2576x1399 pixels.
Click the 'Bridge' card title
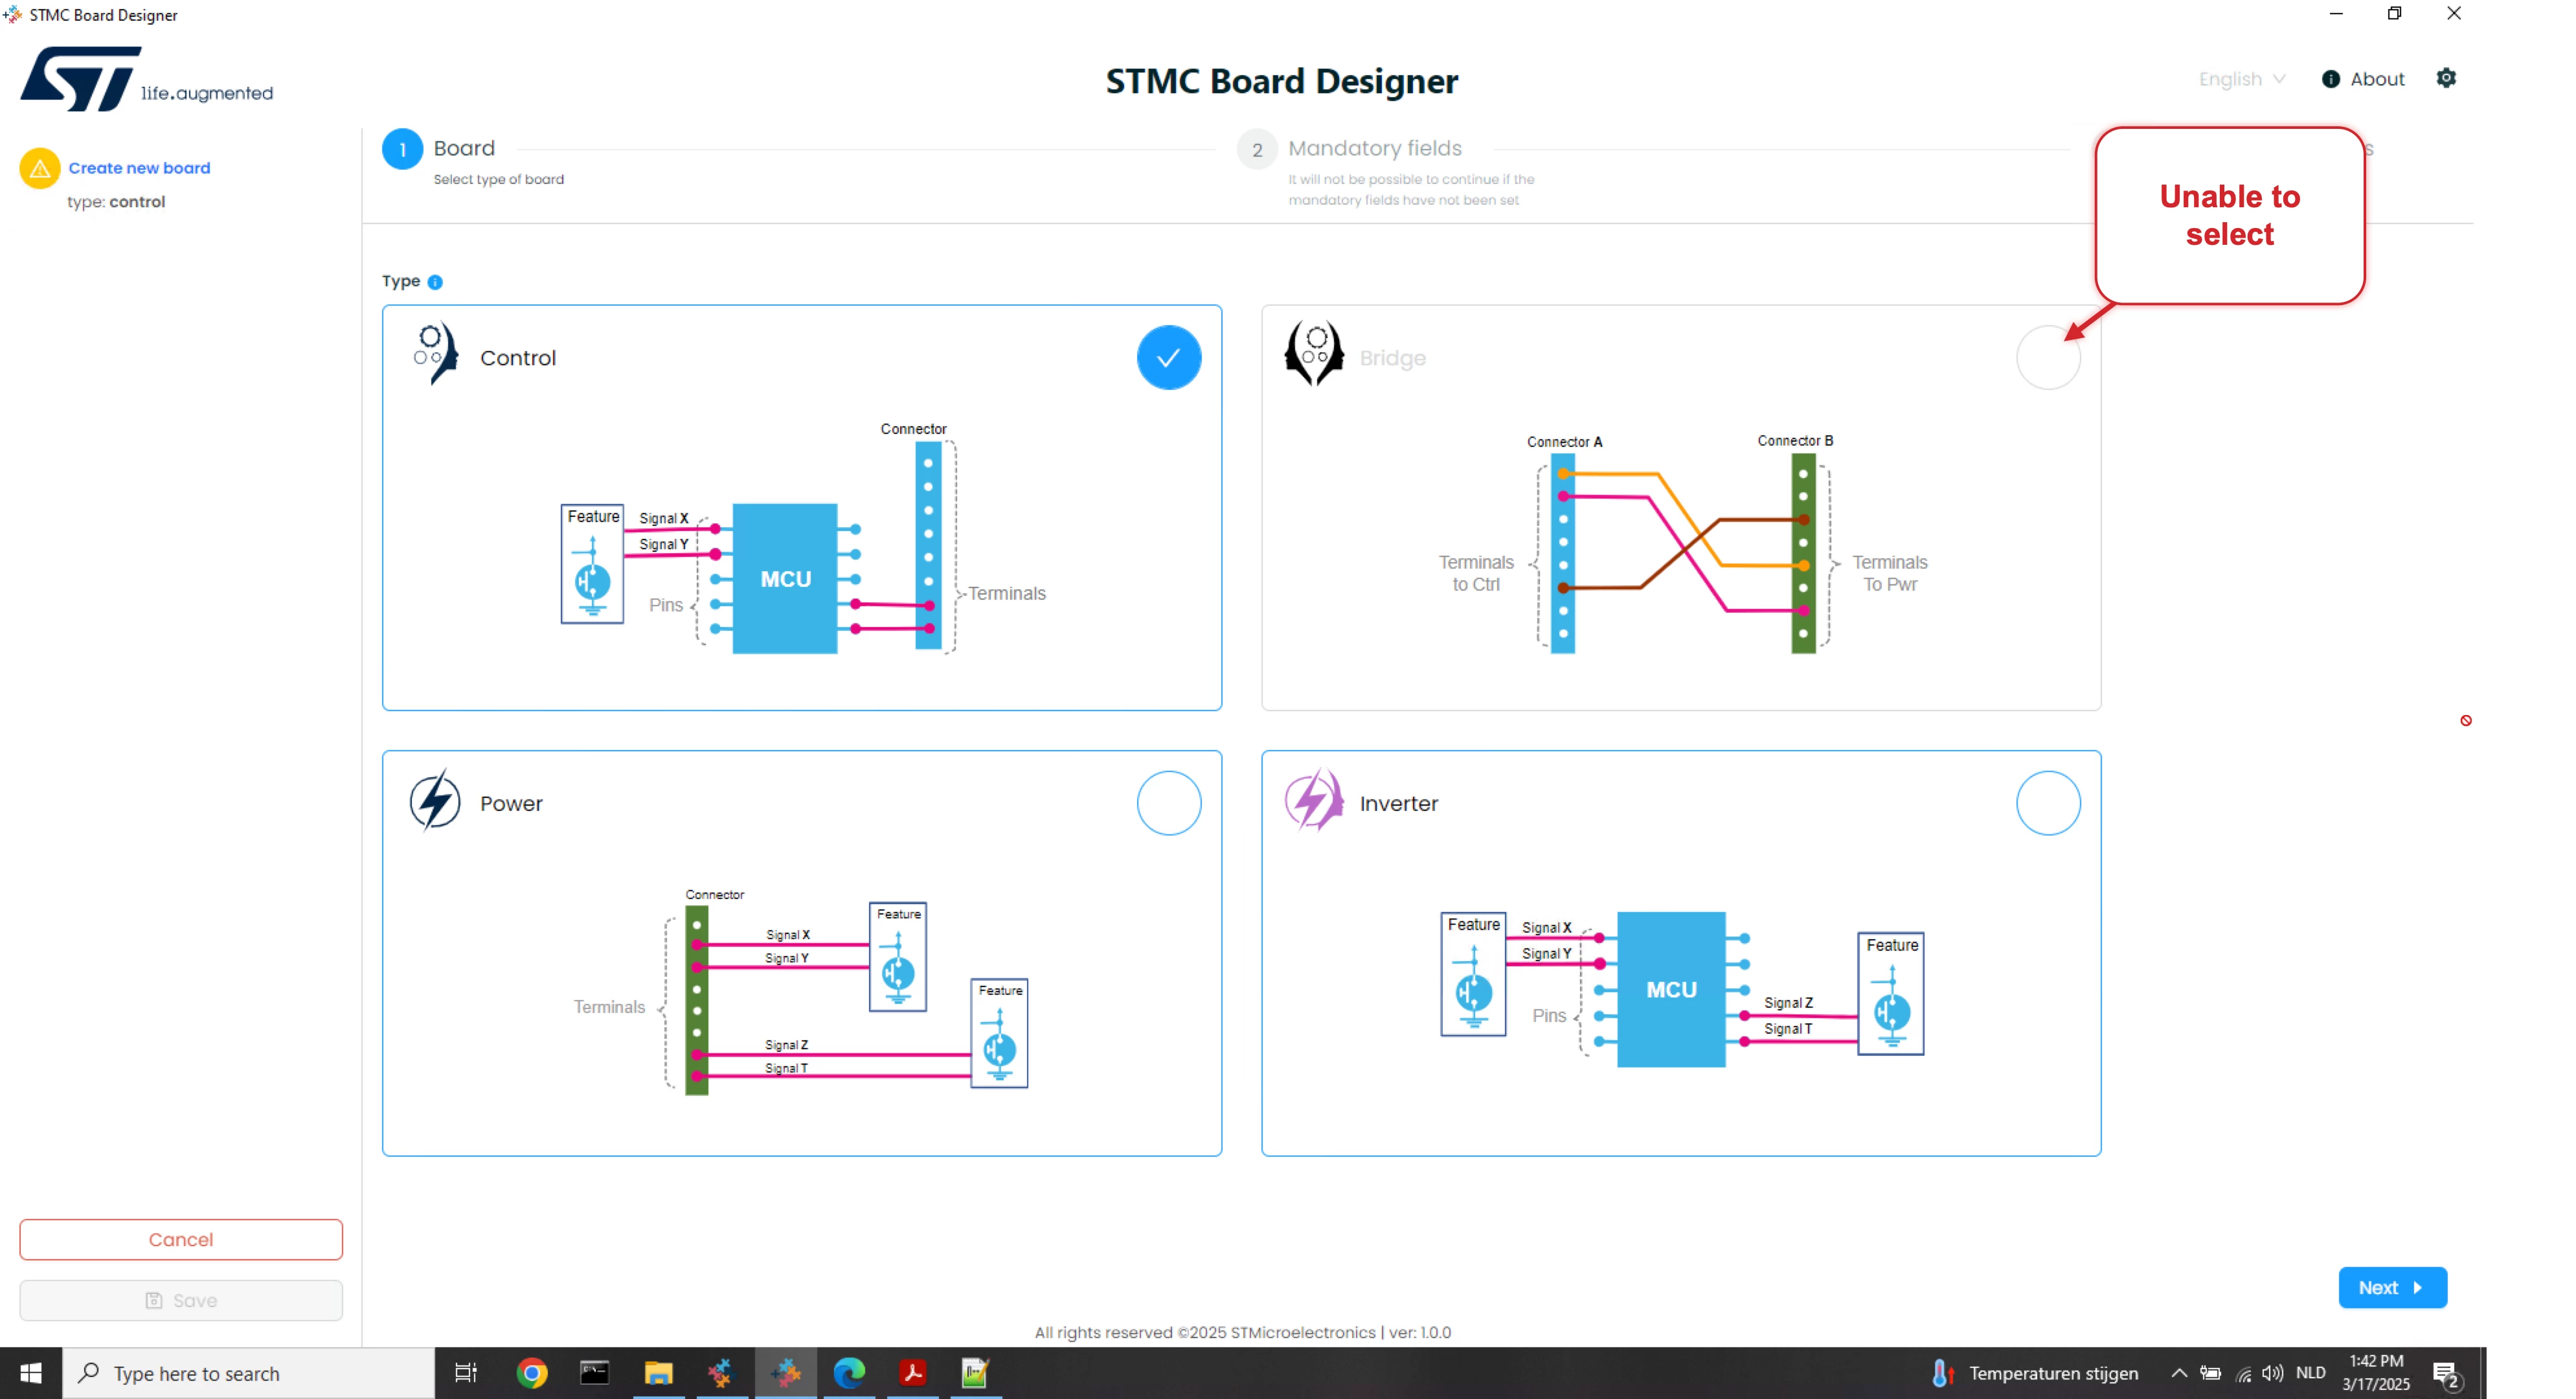tap(1392, 358)
